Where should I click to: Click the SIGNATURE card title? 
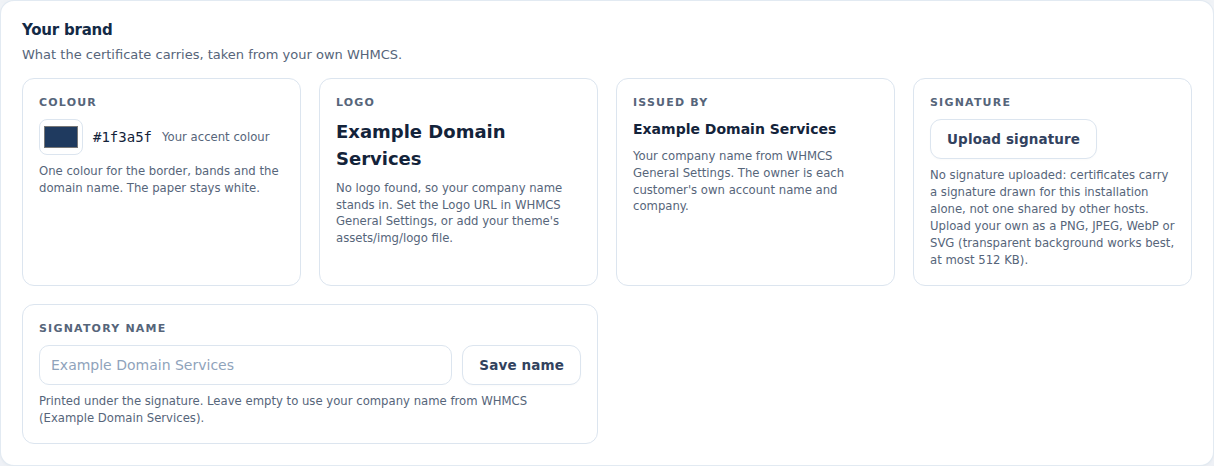pyautogui.click(x=970, y=102)
